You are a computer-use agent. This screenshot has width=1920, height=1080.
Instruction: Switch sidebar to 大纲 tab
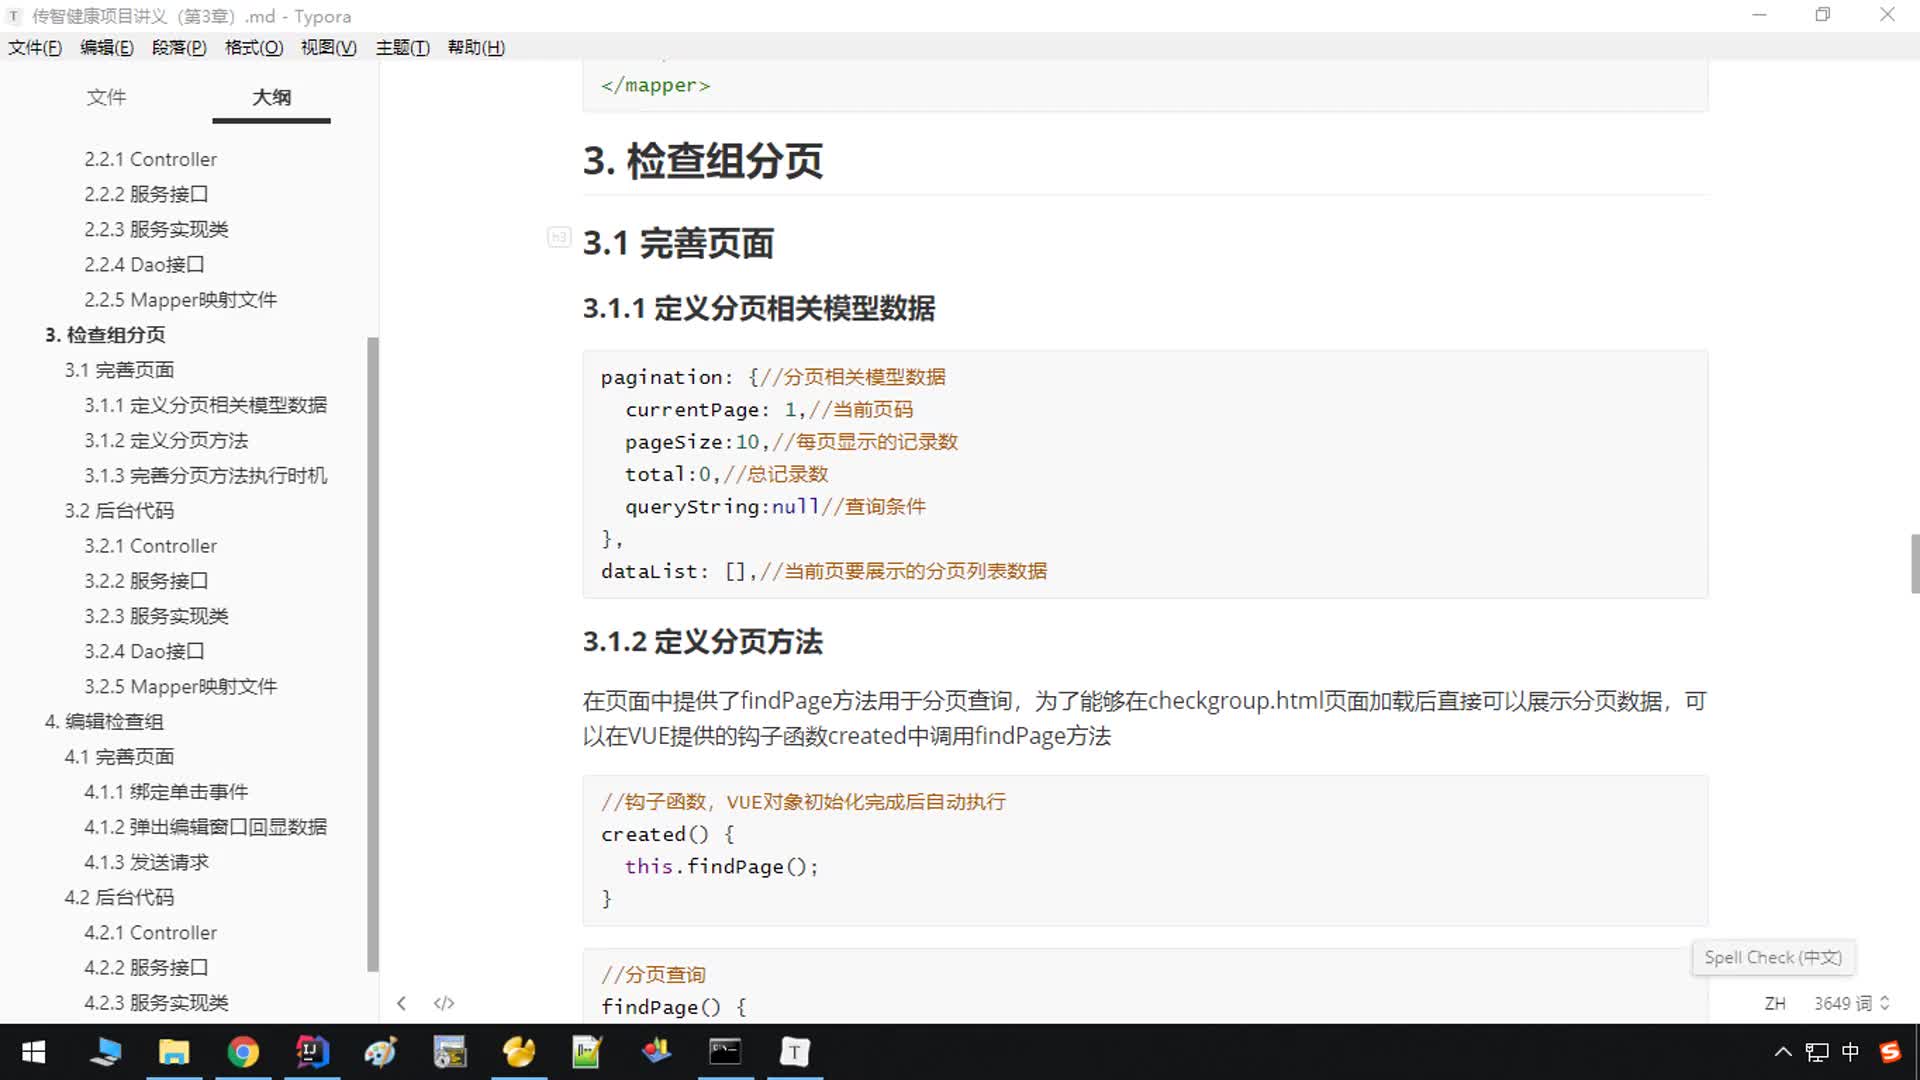[x=271, y=97]
